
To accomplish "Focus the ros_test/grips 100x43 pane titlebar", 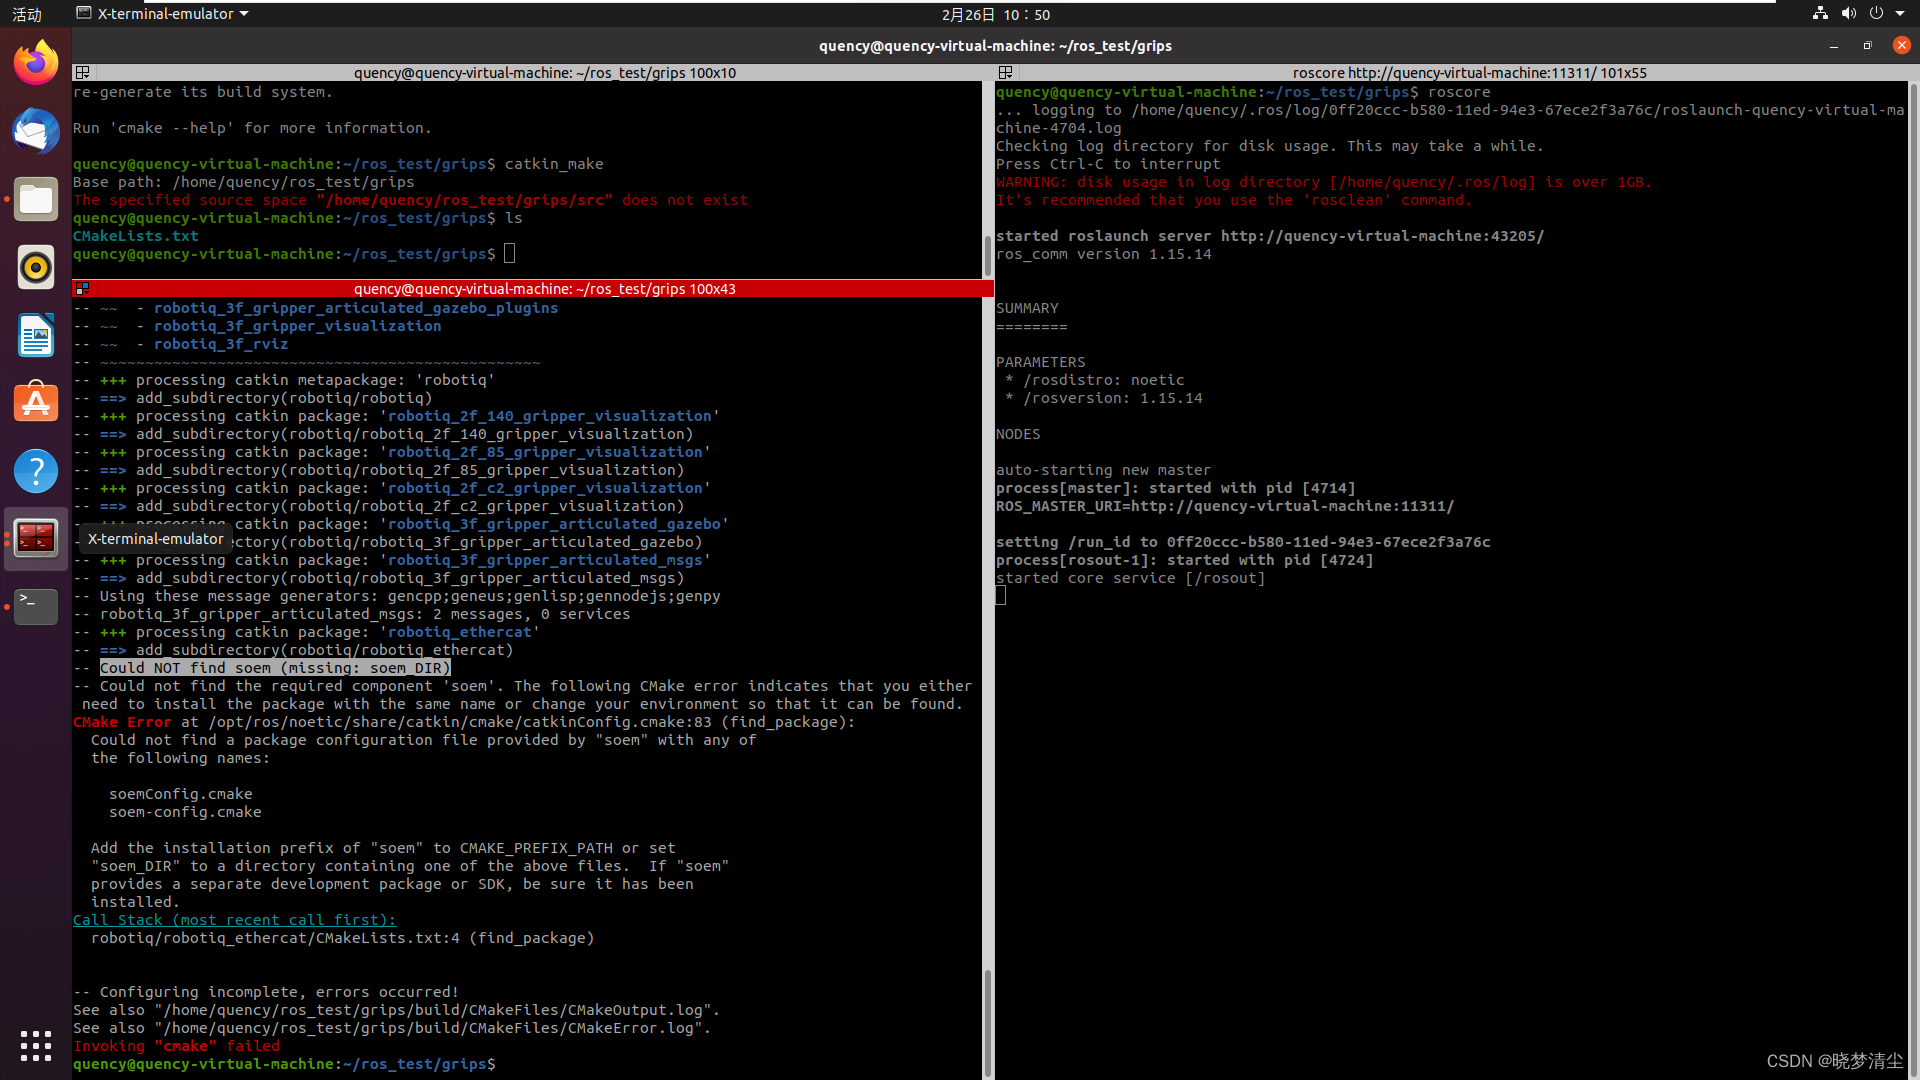I will [545, 289].
